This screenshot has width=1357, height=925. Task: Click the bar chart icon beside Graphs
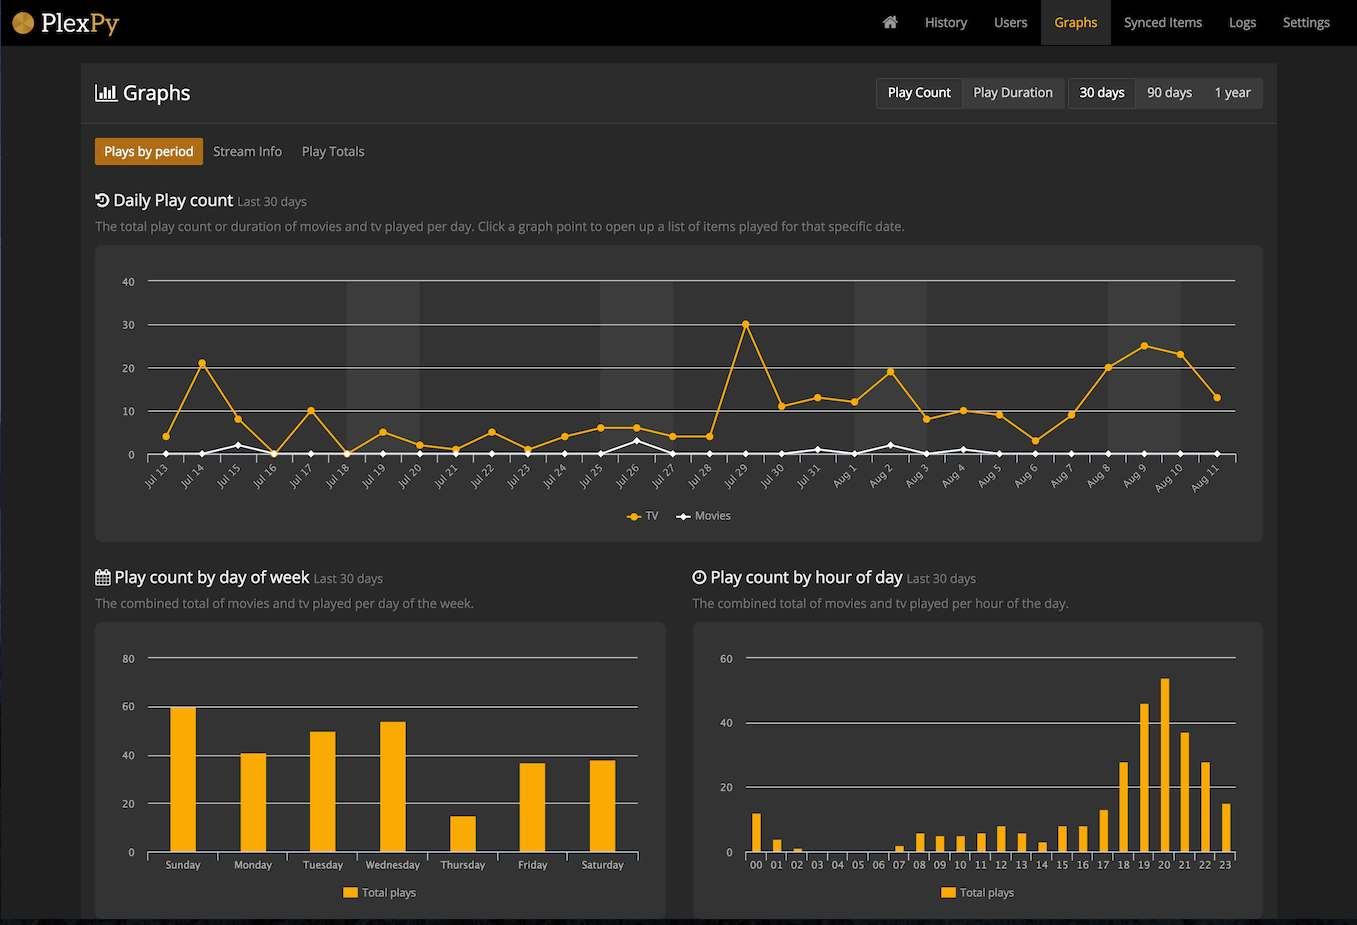[x=106, y=93]
